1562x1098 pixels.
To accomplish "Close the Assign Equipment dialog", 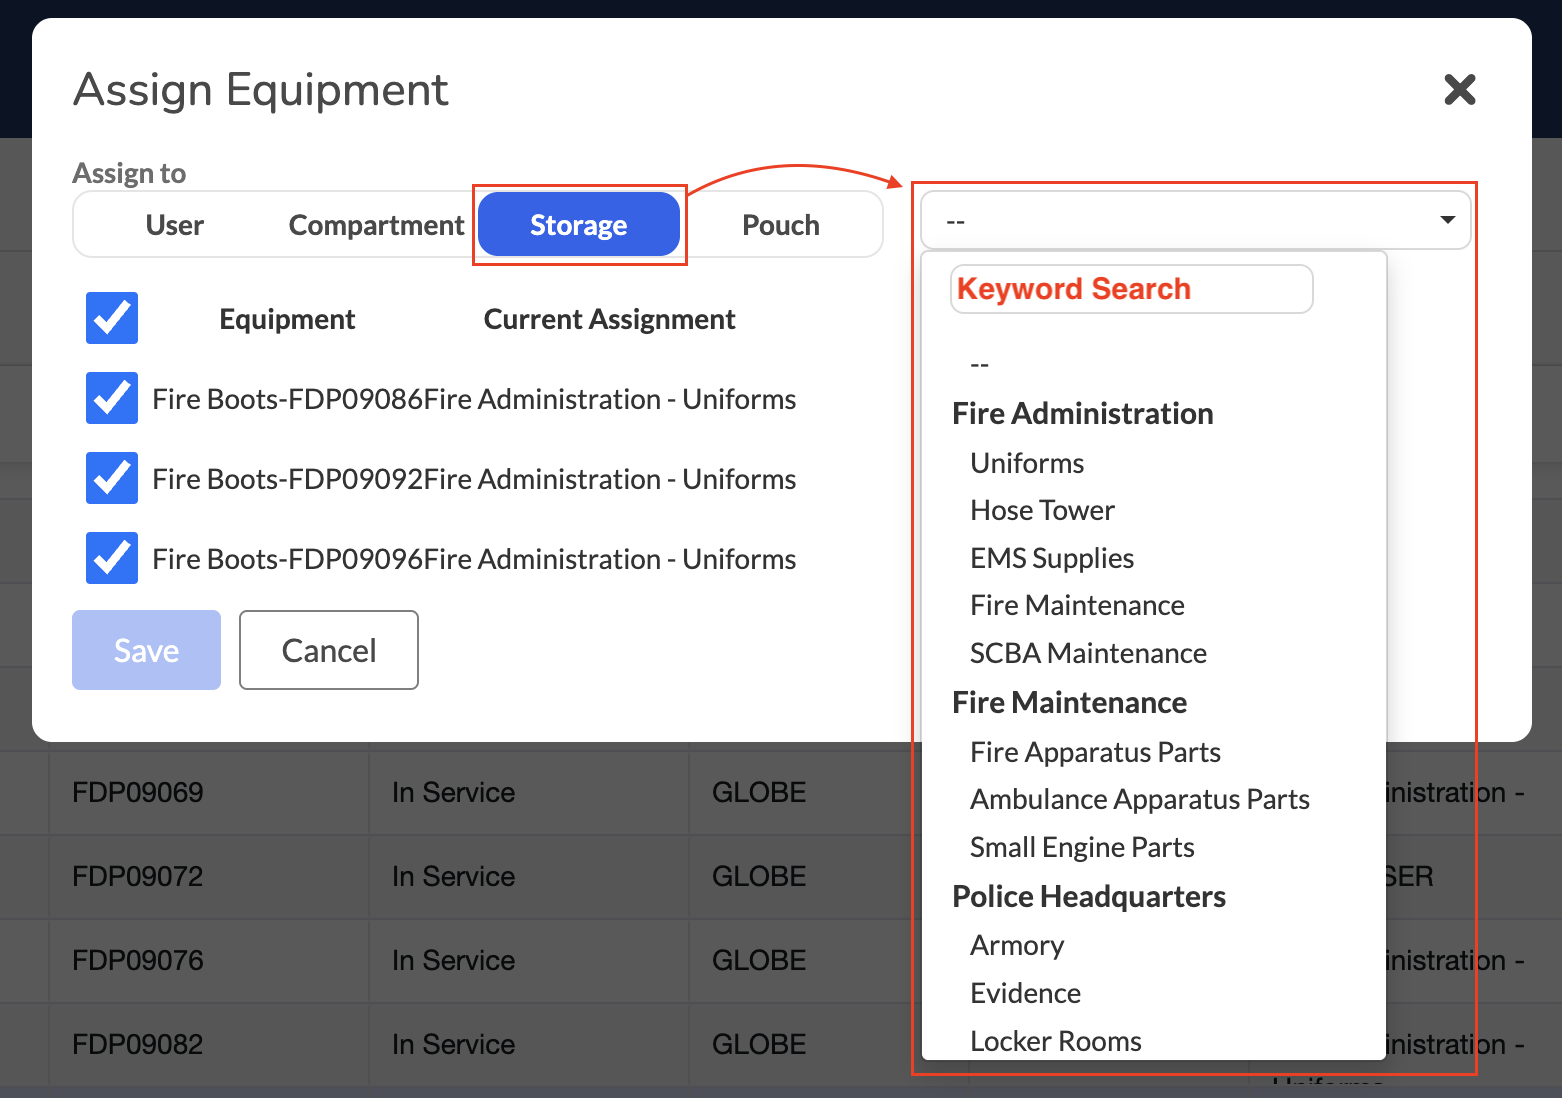I will pyautogui.click(x=1460, y=90).
